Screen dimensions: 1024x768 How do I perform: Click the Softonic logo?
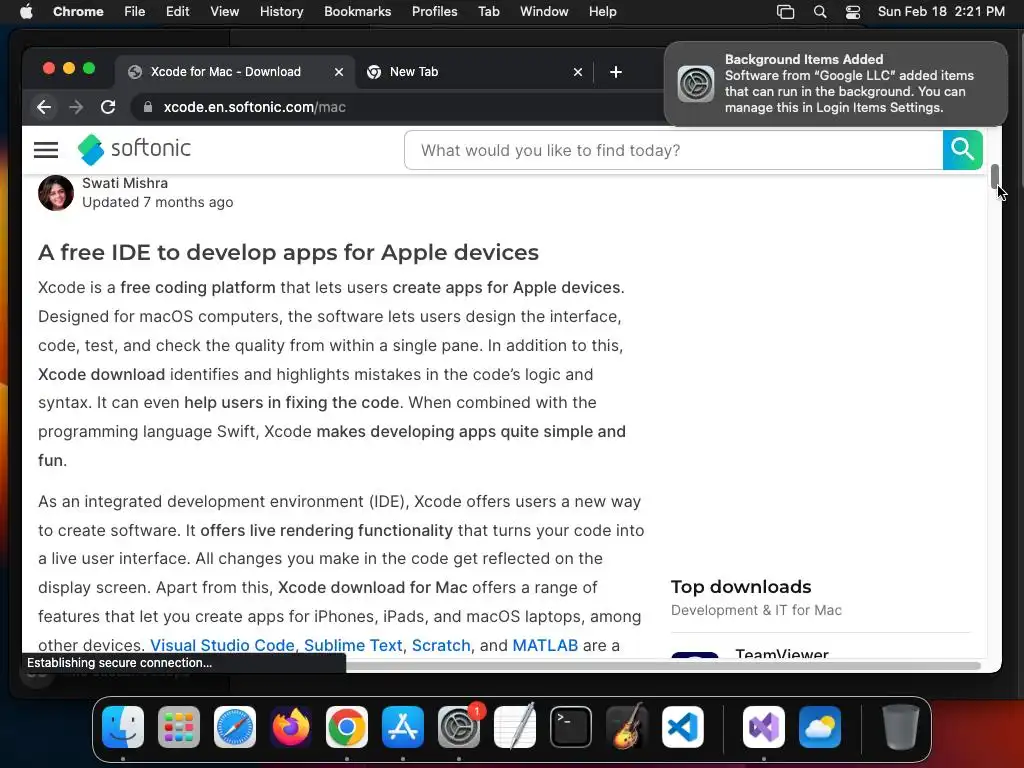coord(135,150)
